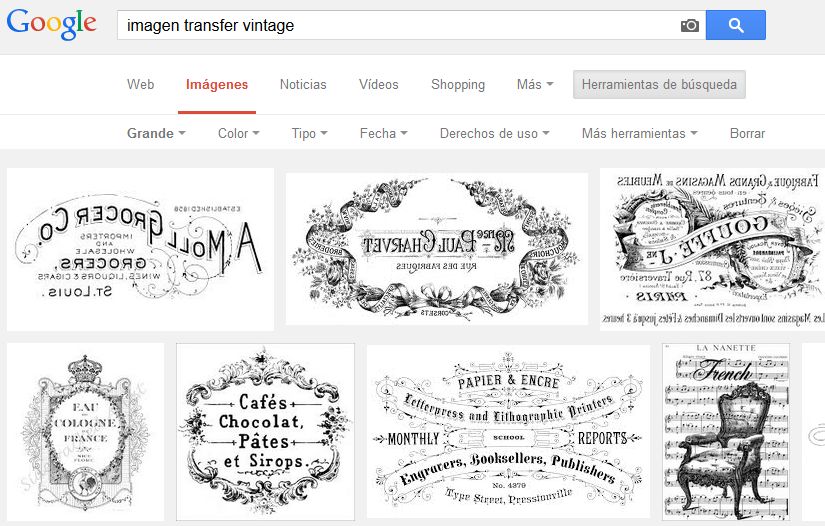
Task: Open the Paul Charvet floral frame image
Action: (437, 249)
